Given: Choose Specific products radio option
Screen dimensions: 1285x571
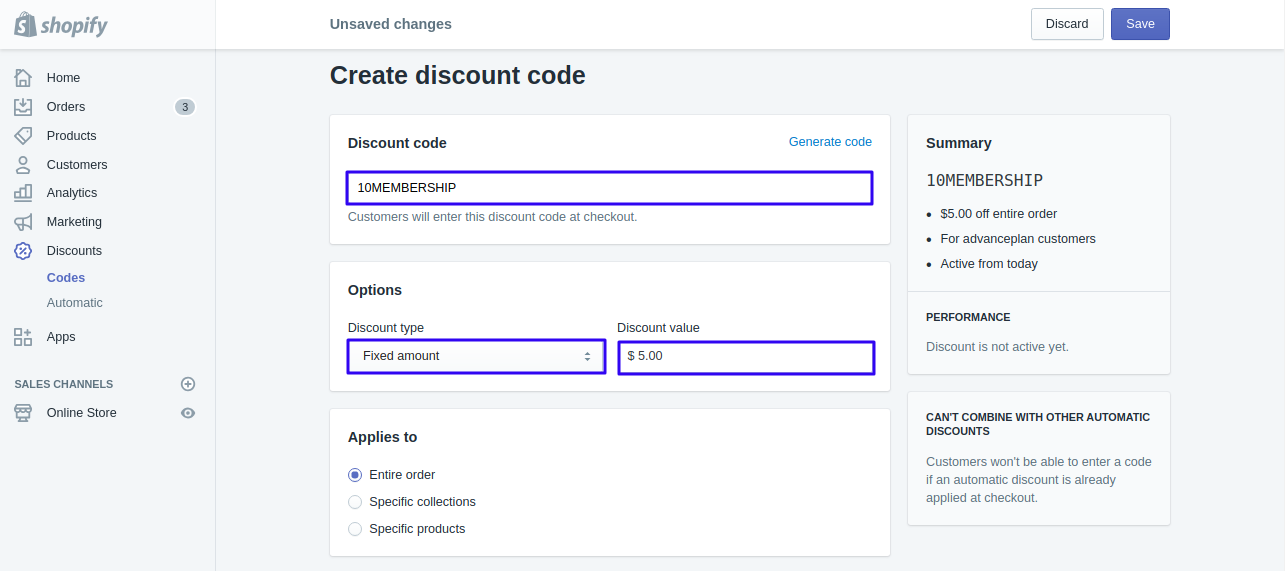Looking at the screenshot, I should pos(354,529).
